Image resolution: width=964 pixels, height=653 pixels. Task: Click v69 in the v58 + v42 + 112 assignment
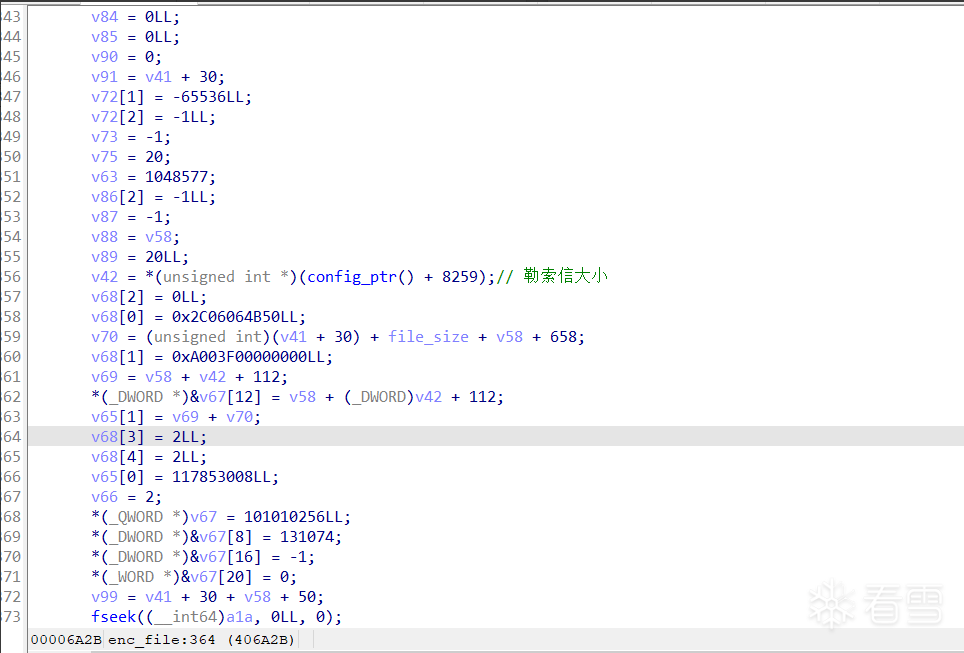click(104, 377)
